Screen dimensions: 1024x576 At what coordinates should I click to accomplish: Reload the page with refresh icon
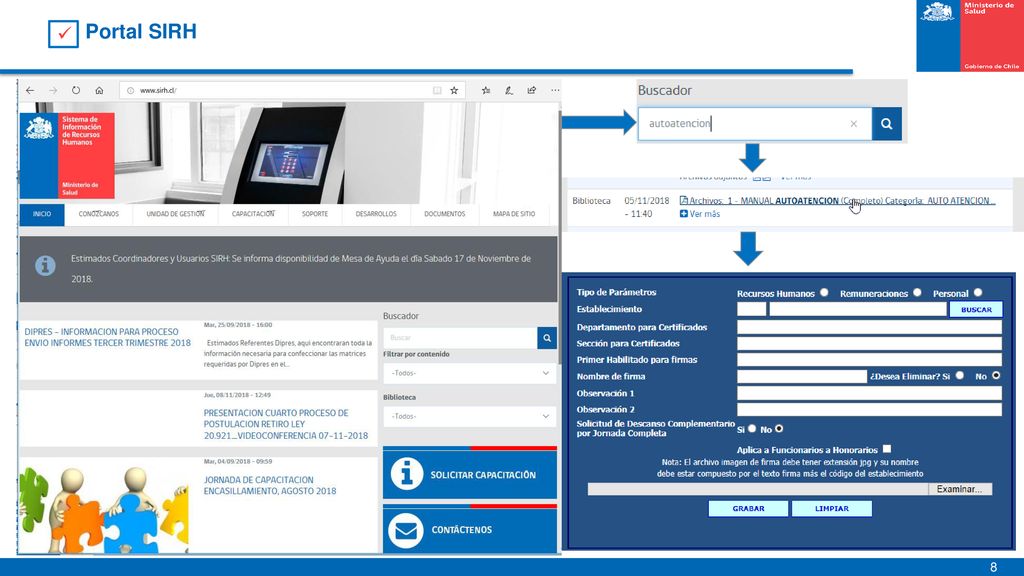click(76, 90)
